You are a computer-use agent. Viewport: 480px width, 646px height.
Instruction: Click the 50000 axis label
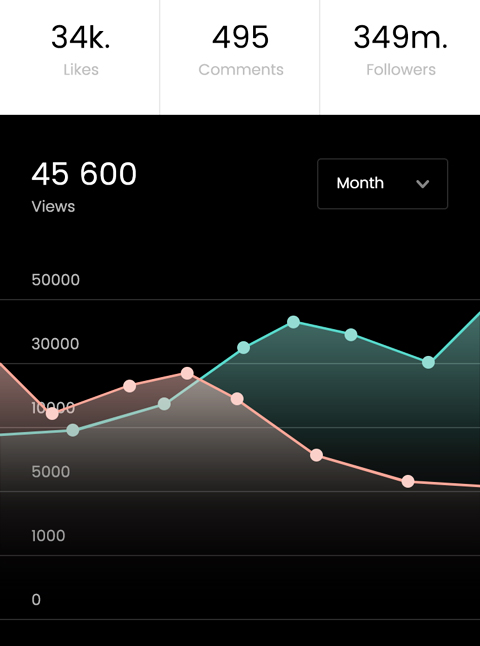56,280
